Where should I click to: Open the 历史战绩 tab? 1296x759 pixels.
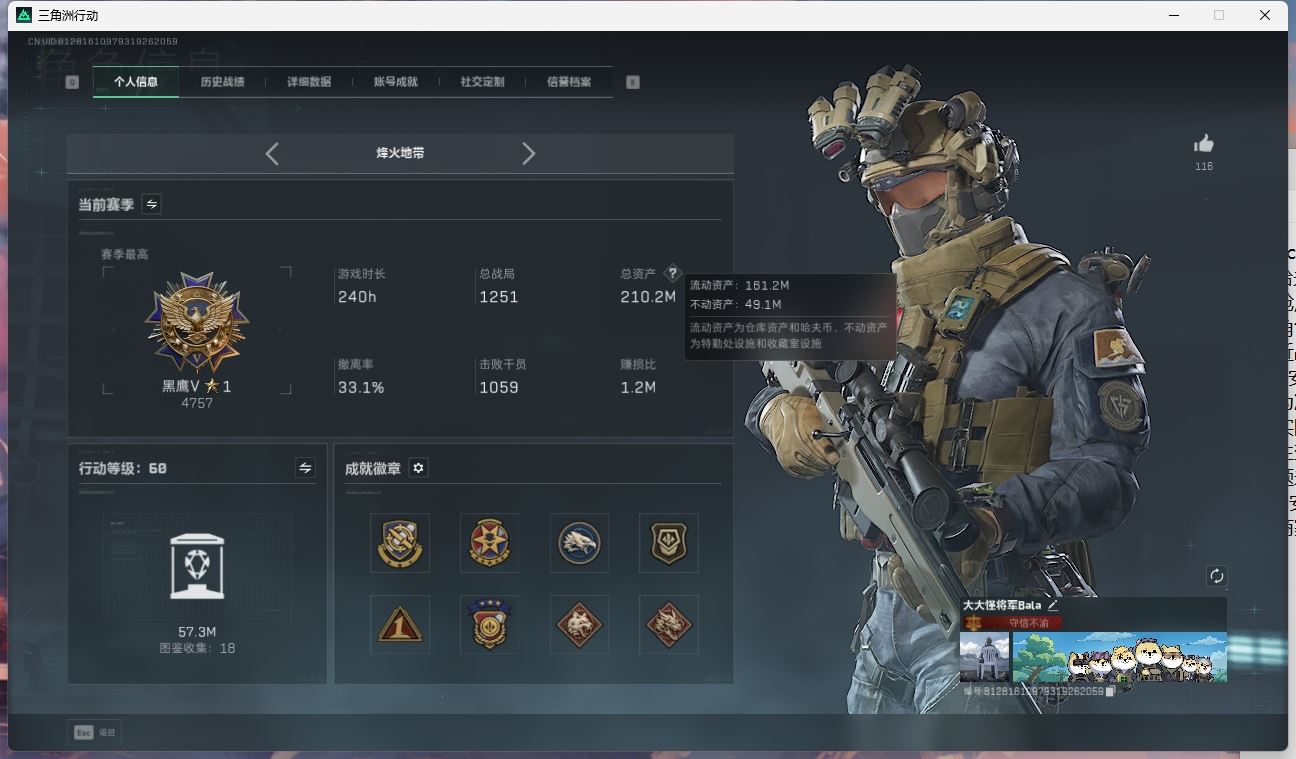click(222, 82)
